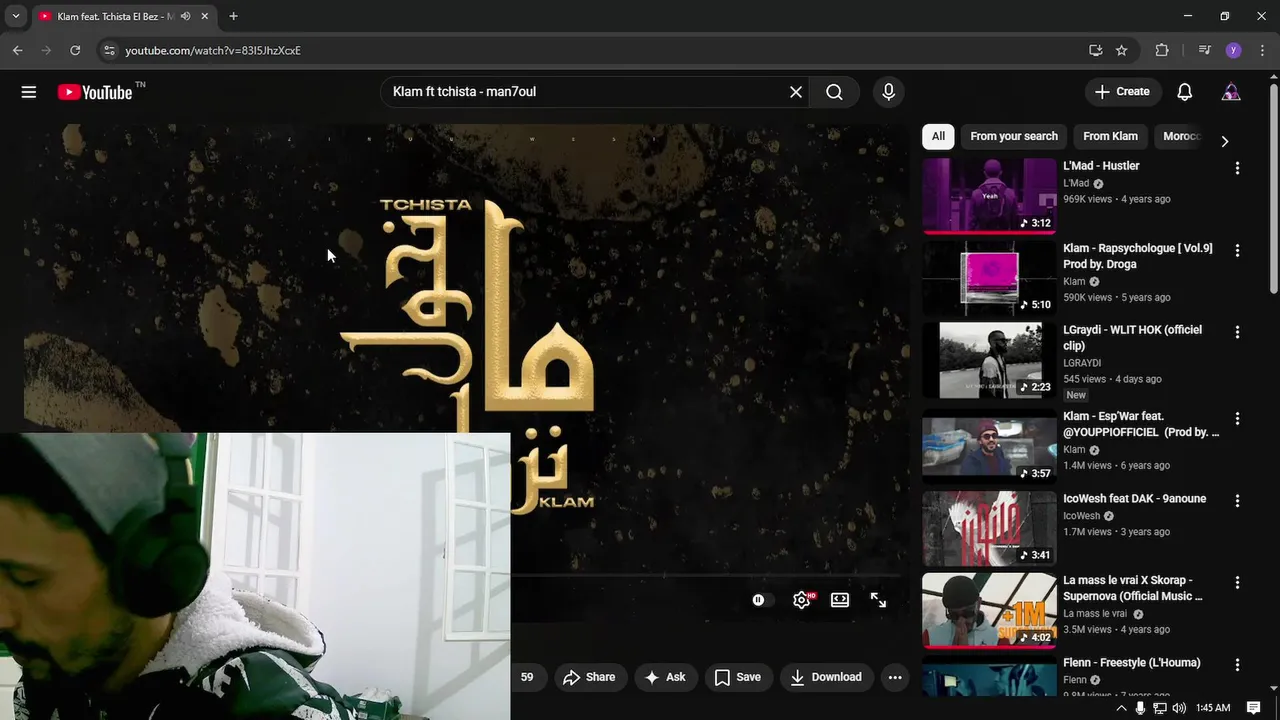Play the Supernova 1M thumbnail
Screen dimensions: 1280x720
pos(989,610)
